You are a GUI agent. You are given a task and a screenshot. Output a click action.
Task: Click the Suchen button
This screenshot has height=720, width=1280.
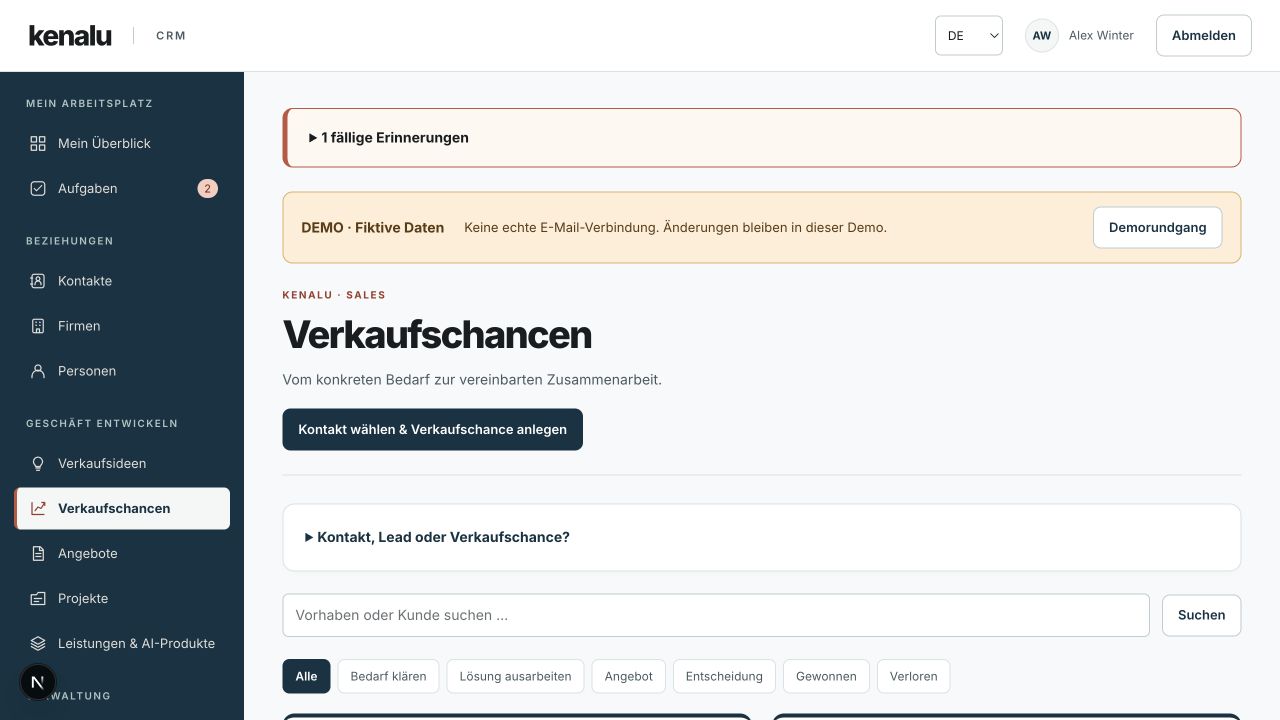(1201, 615)
